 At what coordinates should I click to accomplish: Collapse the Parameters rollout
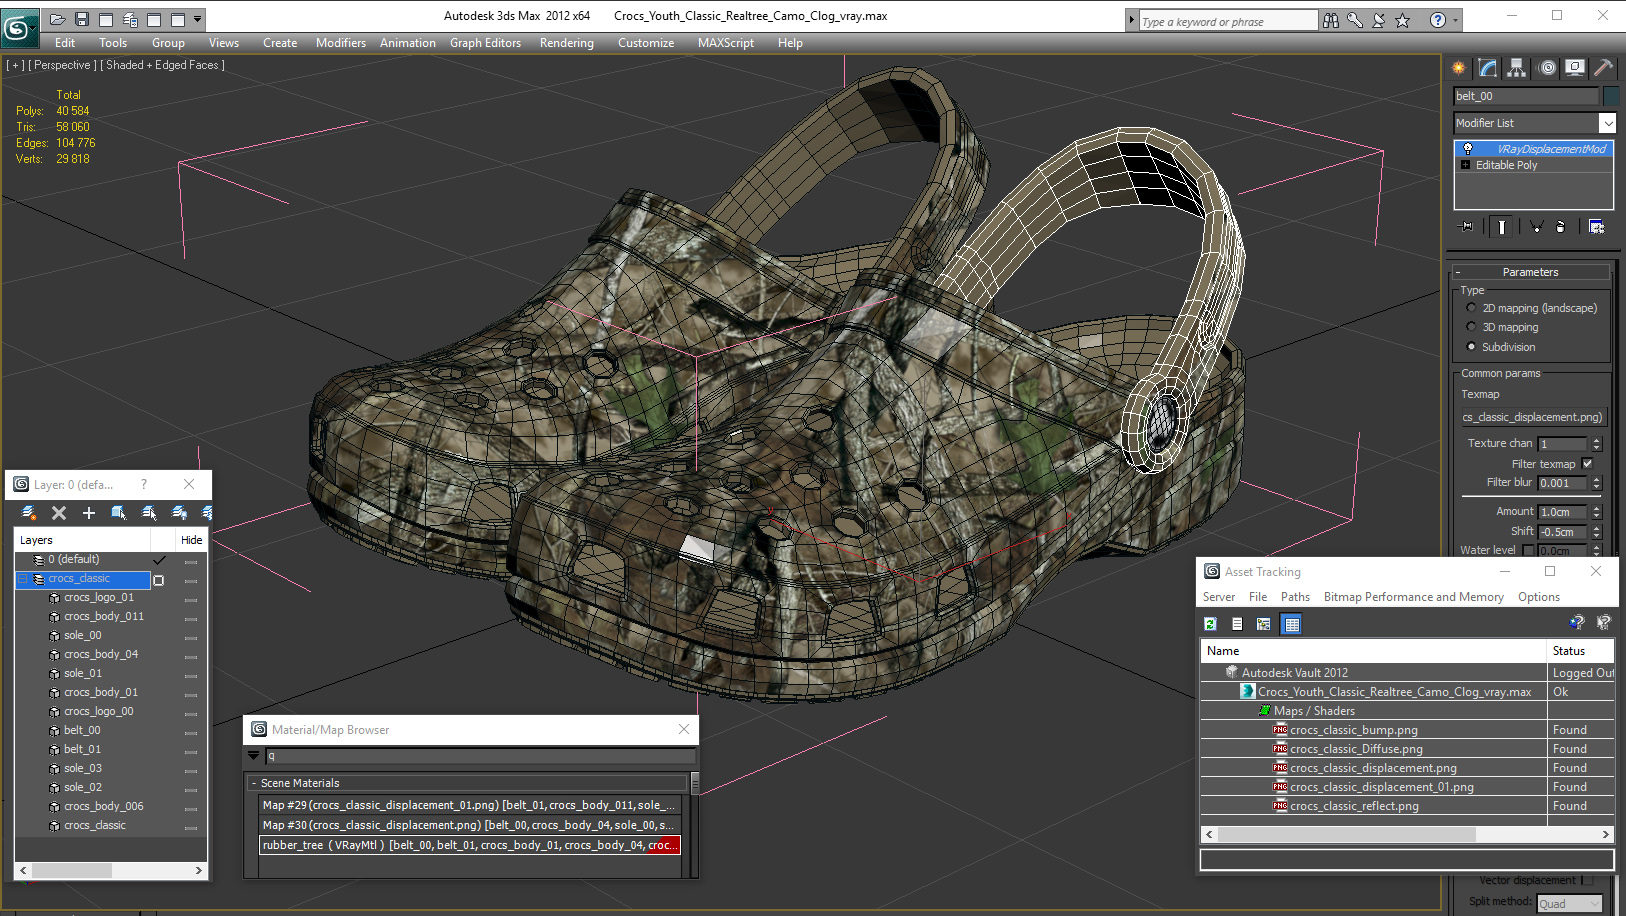click(x=1458, y=272)
